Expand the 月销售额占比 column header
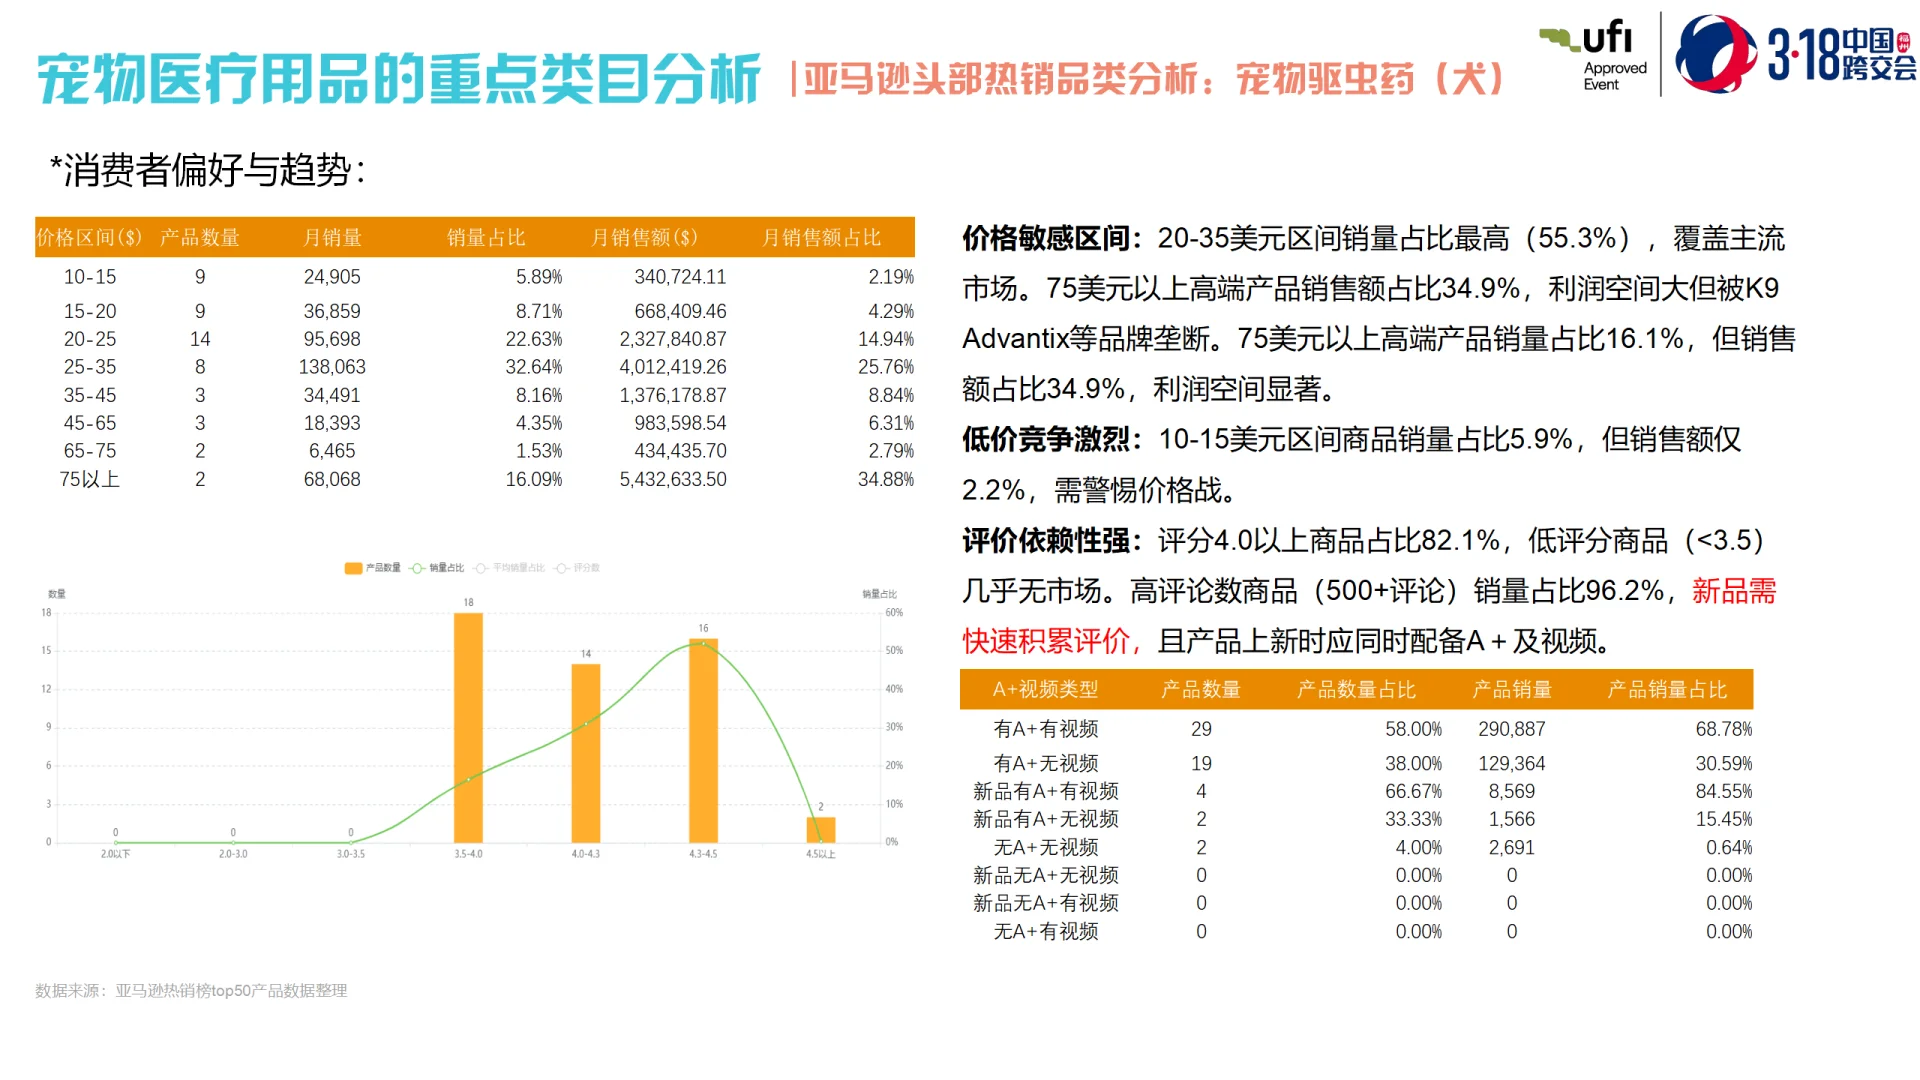Image resolution: width=1920 pixels, height=1080 pixels. pyautogui.click(x=823, y=238)
